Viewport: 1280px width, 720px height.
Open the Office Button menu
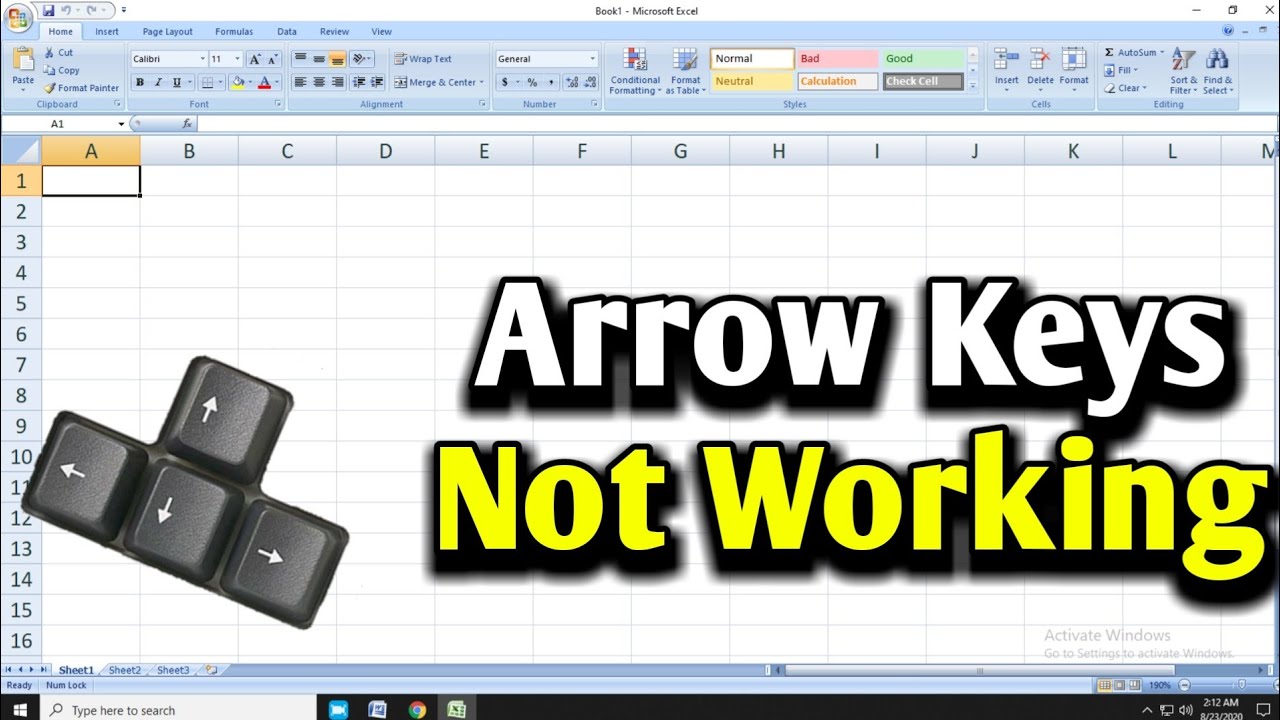tap(18, 19)
